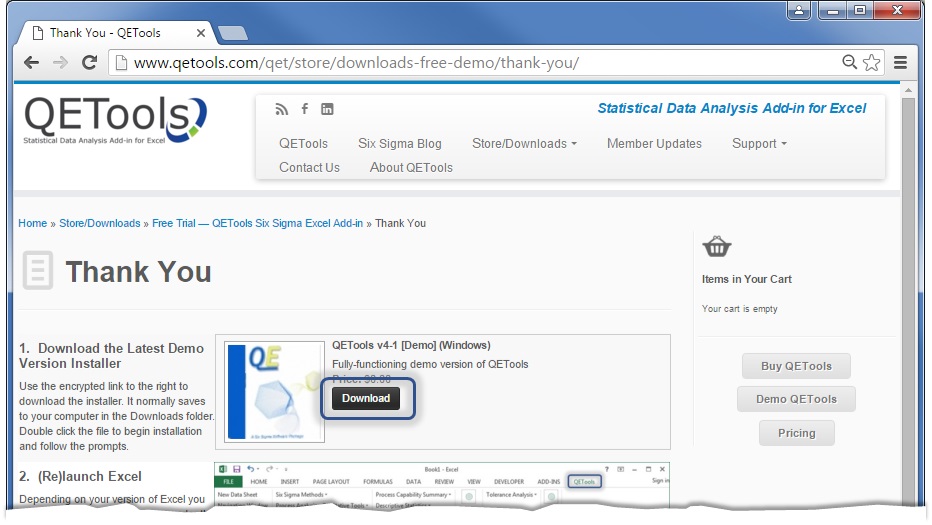Open the Six Sigma Blog menu item
This screenshot has width=932, height=525.
399,144
